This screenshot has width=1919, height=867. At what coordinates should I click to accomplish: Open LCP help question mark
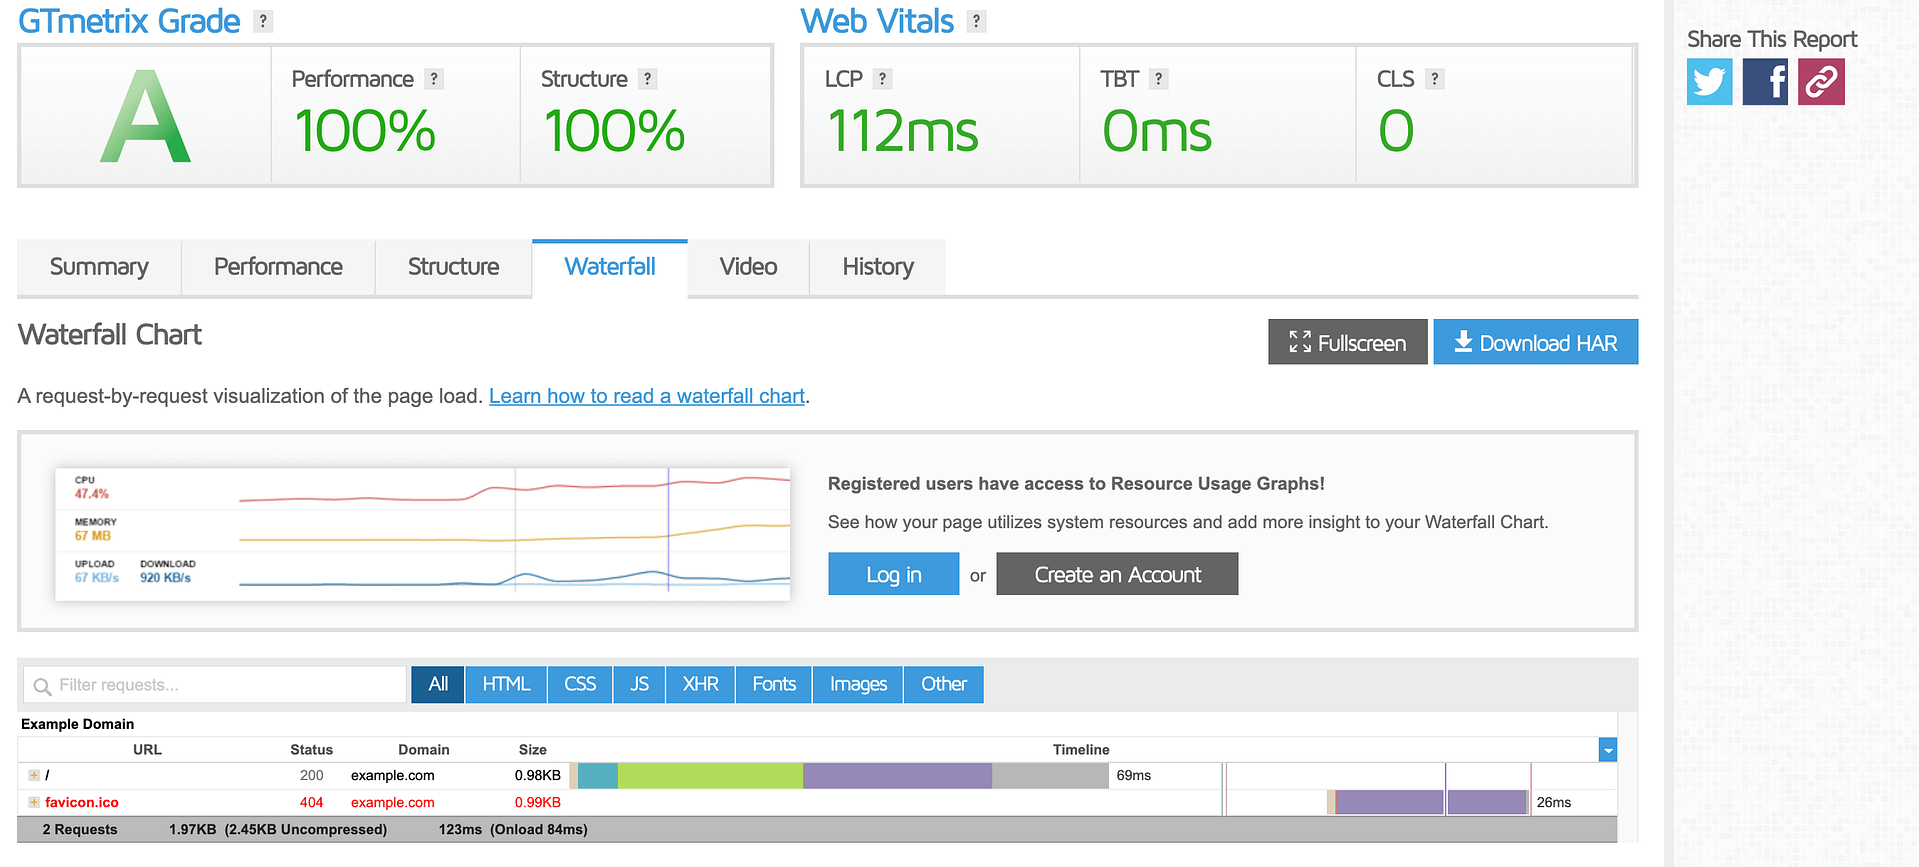click(x=882, y=79)
